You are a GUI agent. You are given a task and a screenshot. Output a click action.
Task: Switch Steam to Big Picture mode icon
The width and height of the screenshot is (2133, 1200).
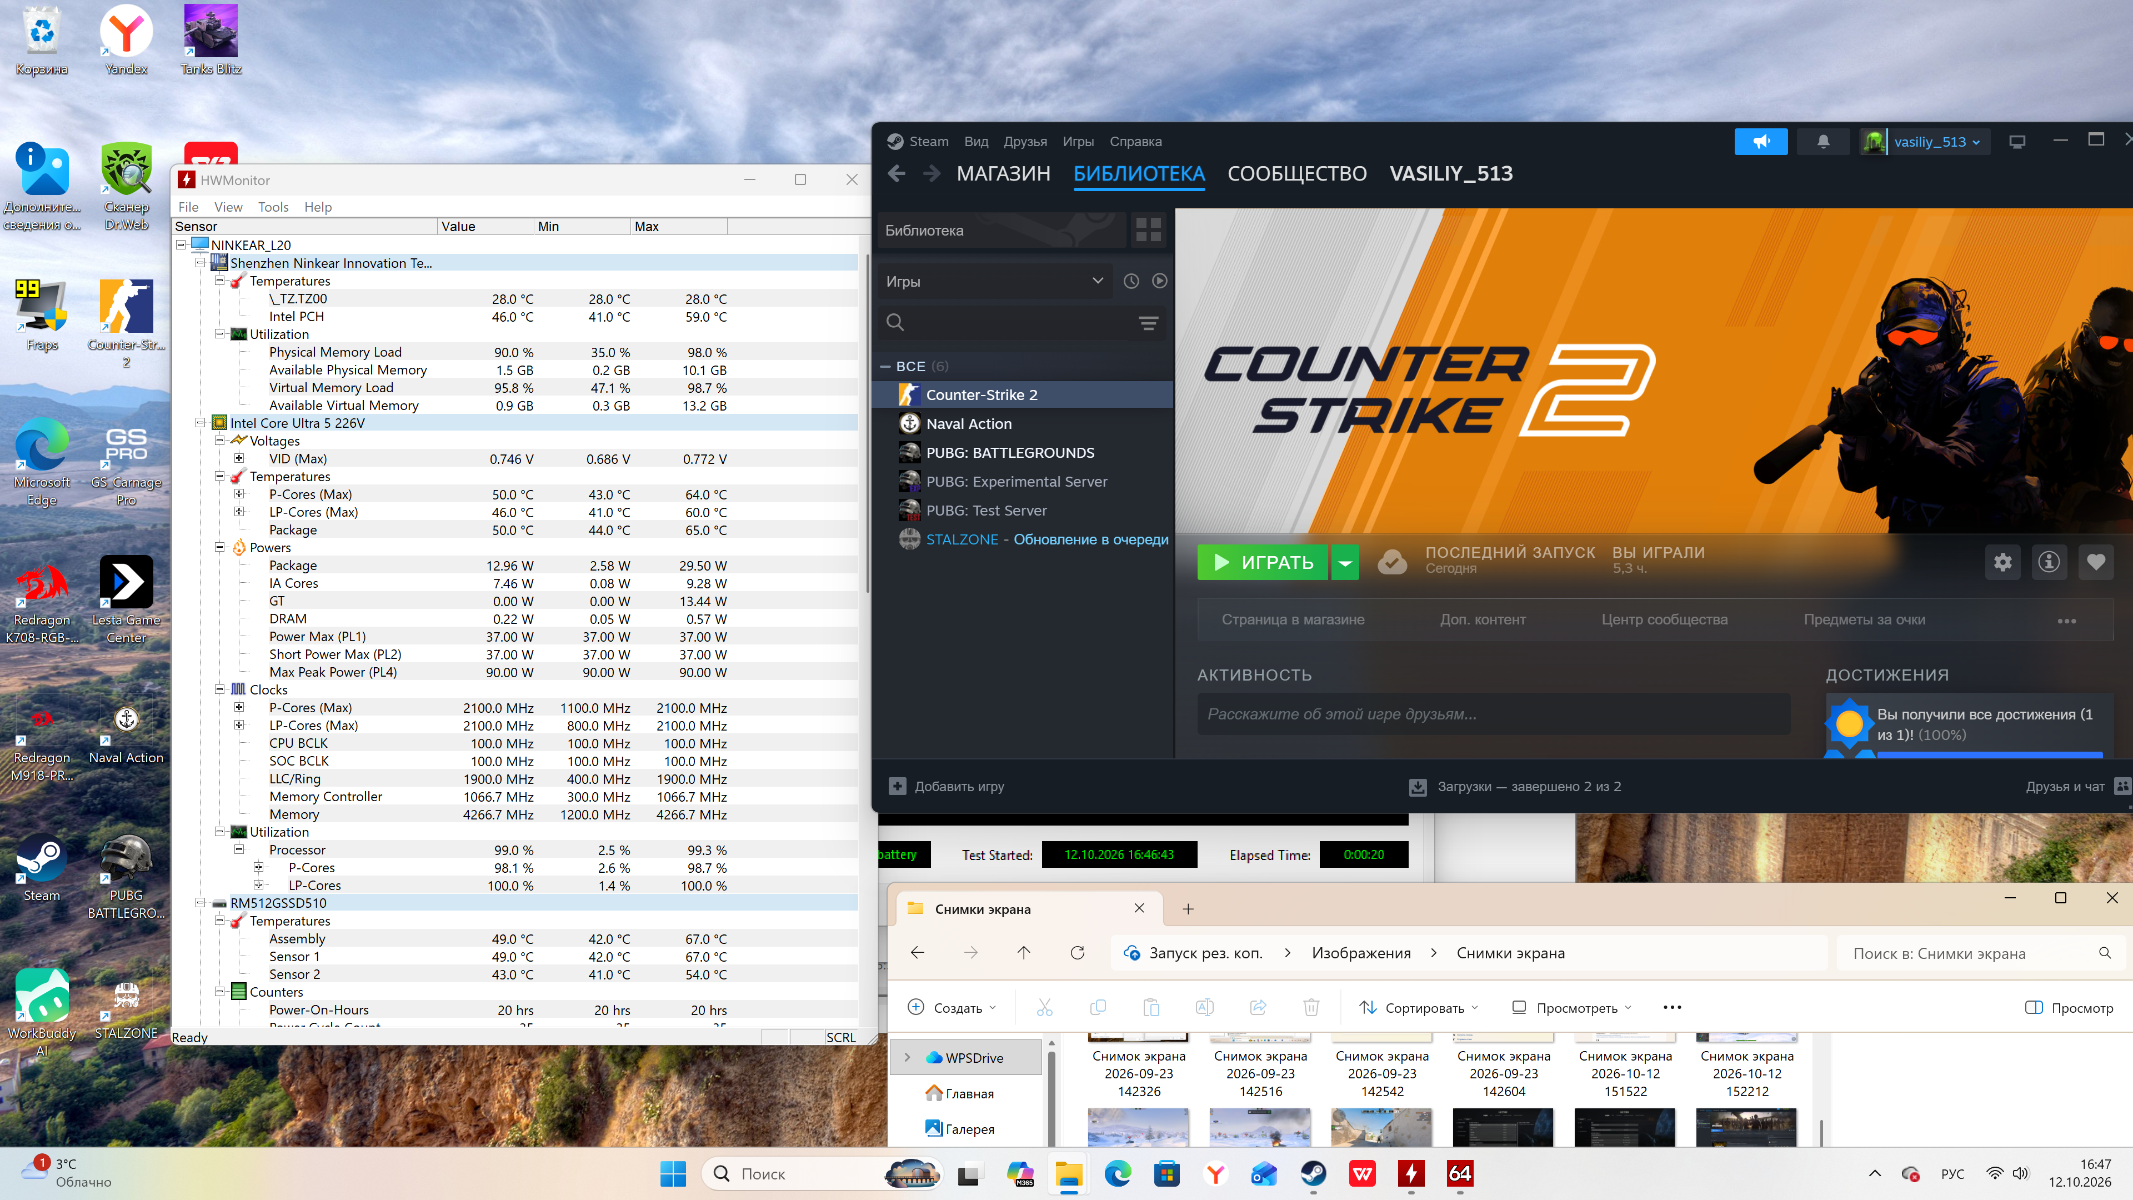point(2017,142)
